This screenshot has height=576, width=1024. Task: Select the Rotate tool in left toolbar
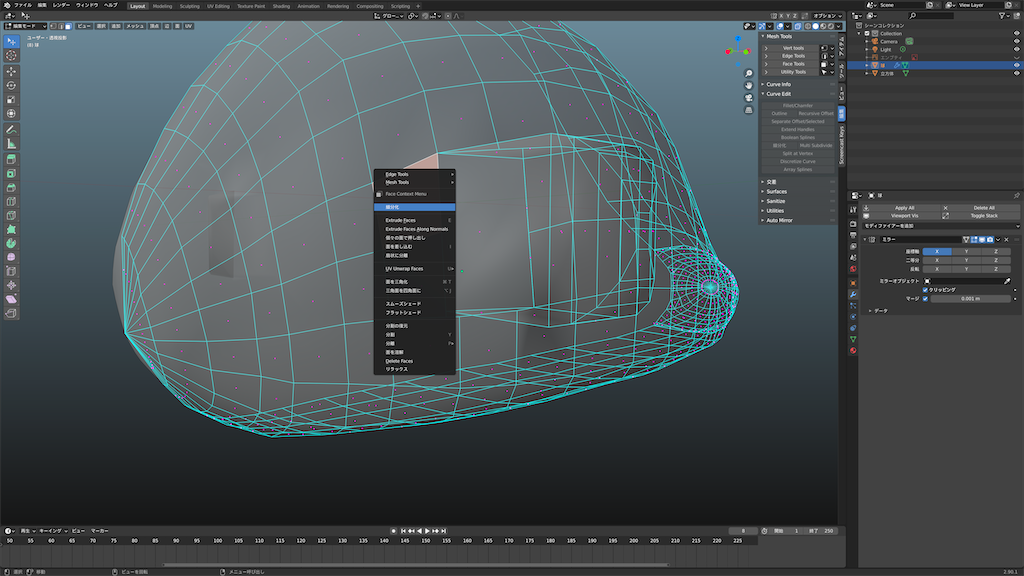pyautogui.click(x=11, y=86)
